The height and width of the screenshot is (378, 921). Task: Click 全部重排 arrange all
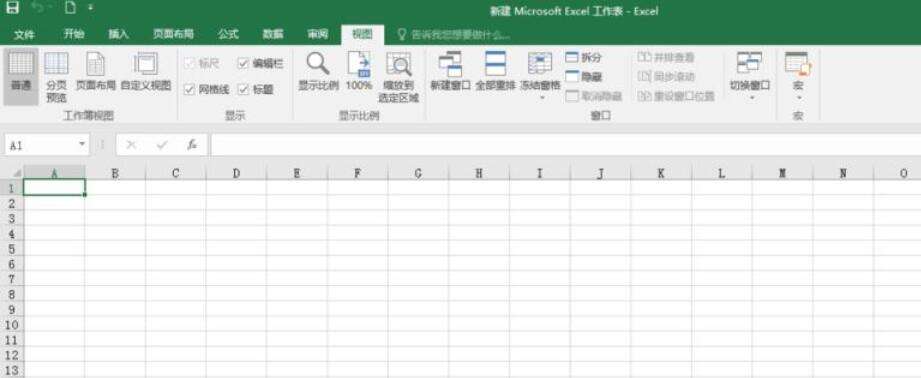point(495,72)
